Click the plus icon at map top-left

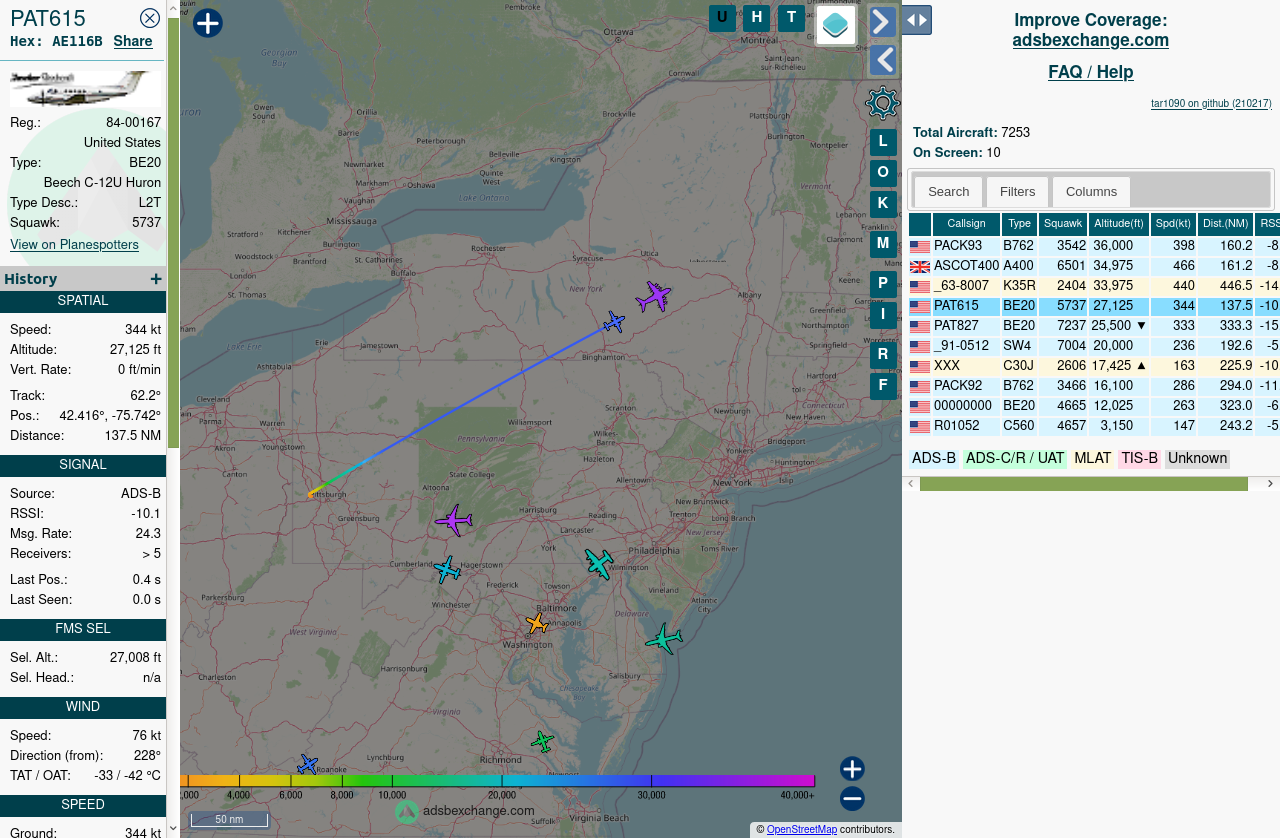pyautogui.click(x=207, y=23)
